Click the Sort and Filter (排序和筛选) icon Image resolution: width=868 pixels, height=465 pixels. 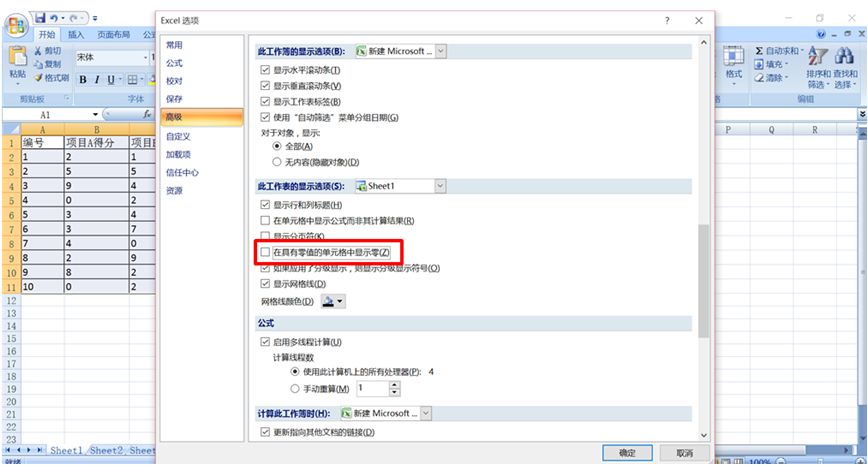[x=817, y=58]
